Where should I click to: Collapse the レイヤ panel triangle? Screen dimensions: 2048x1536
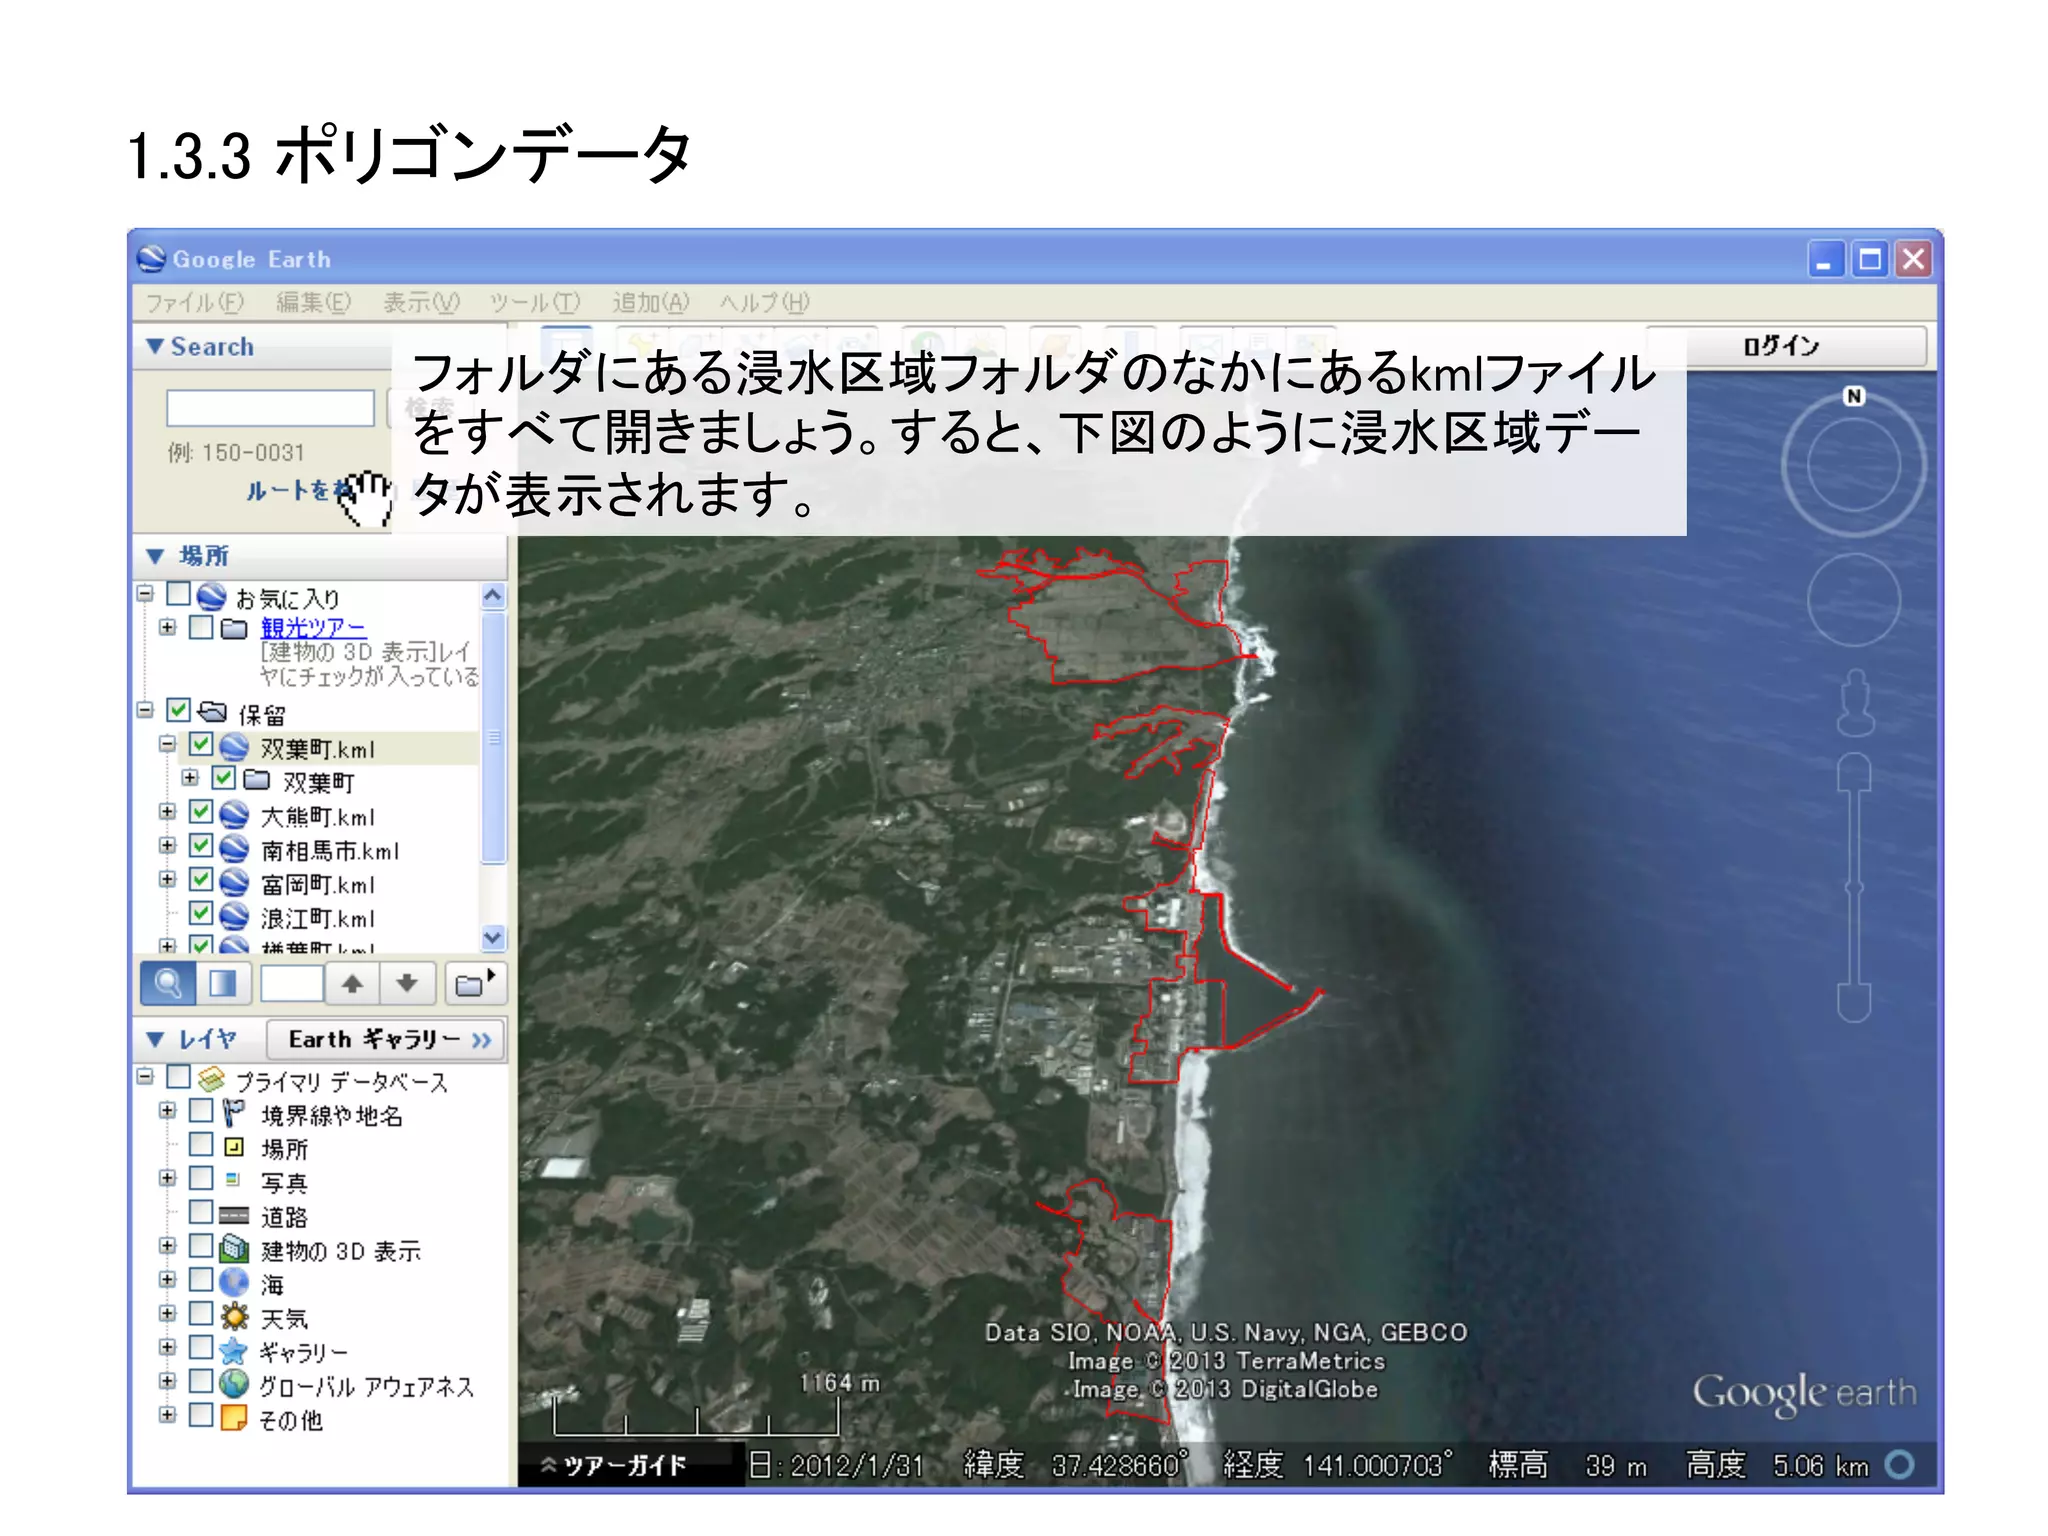click(x=154, y=1040)
